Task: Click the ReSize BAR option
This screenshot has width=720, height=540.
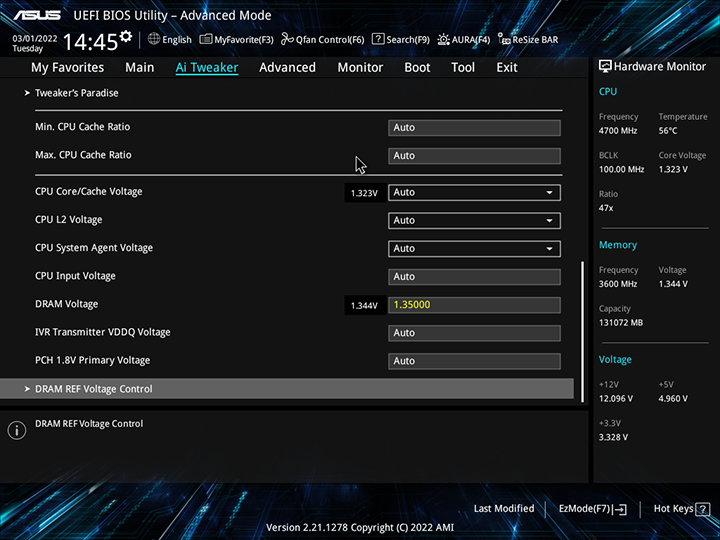Action: point(528,40)
